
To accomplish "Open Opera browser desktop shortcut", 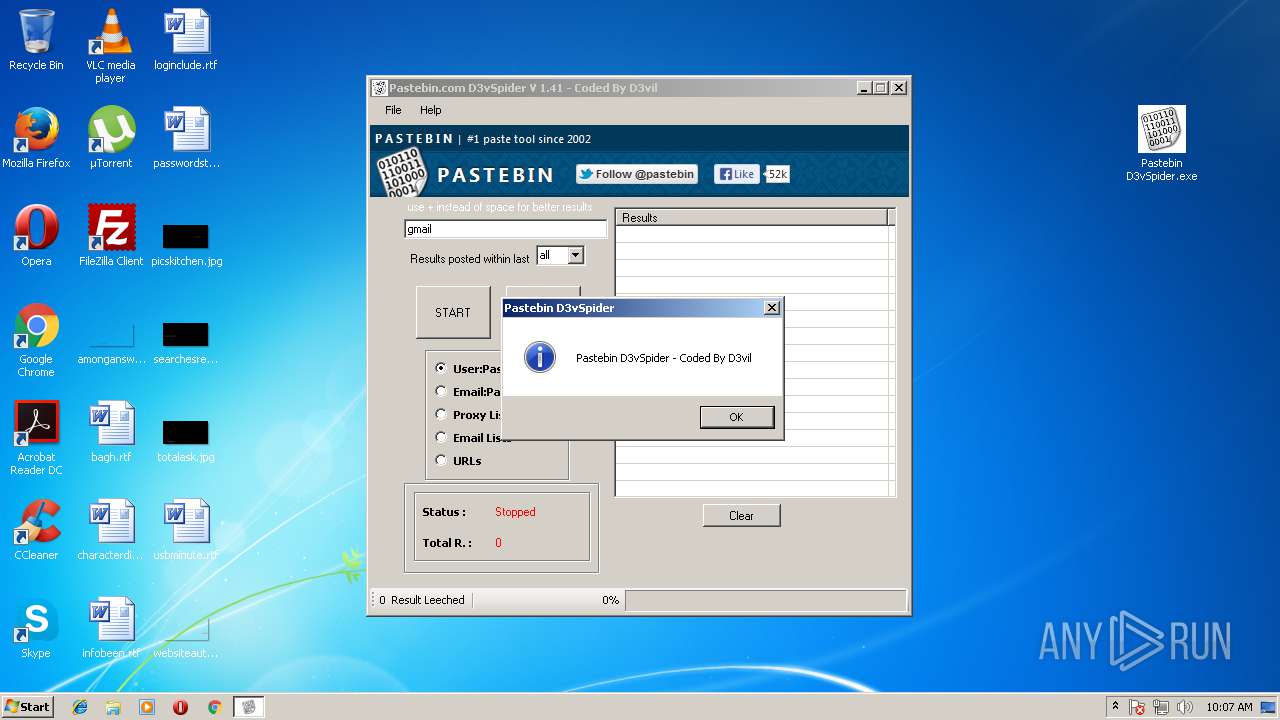I will pyautogui.click(x=36, y=236).
